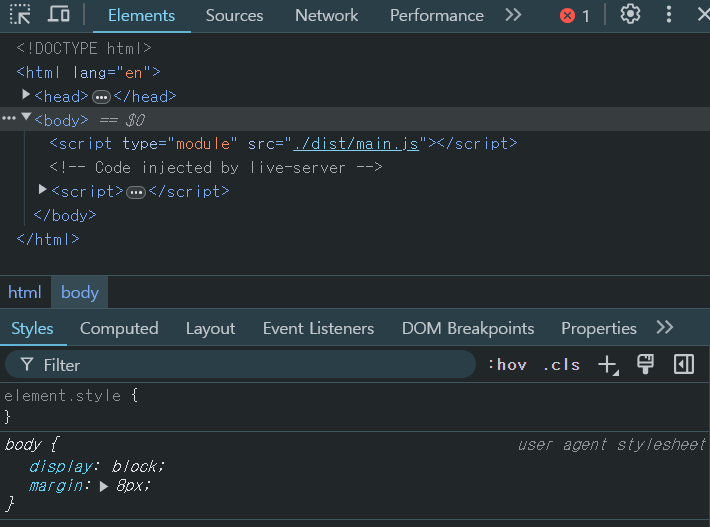Open the Network tab
This screenshot has height=527, width=710.
point(326,16)
